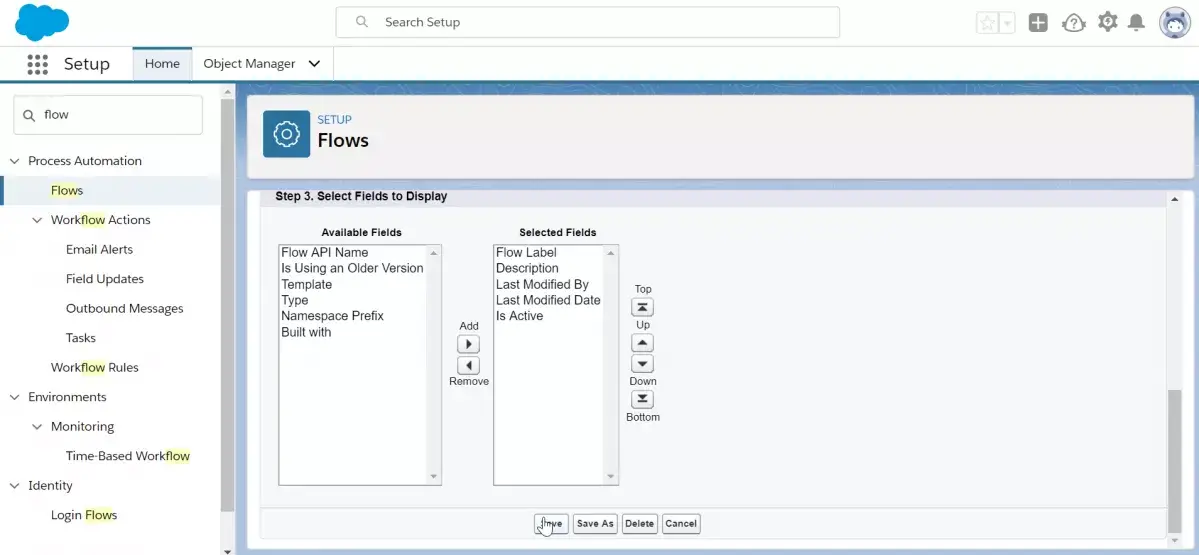Open Outbound Messages in the sidebar

tap(125, 308)
